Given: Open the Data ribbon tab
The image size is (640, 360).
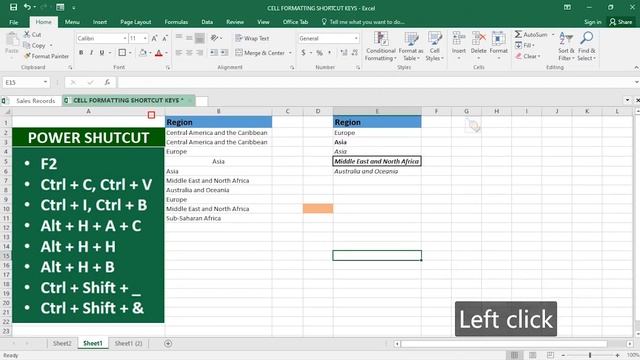Looking at the screenshot, I should point(207,22).
